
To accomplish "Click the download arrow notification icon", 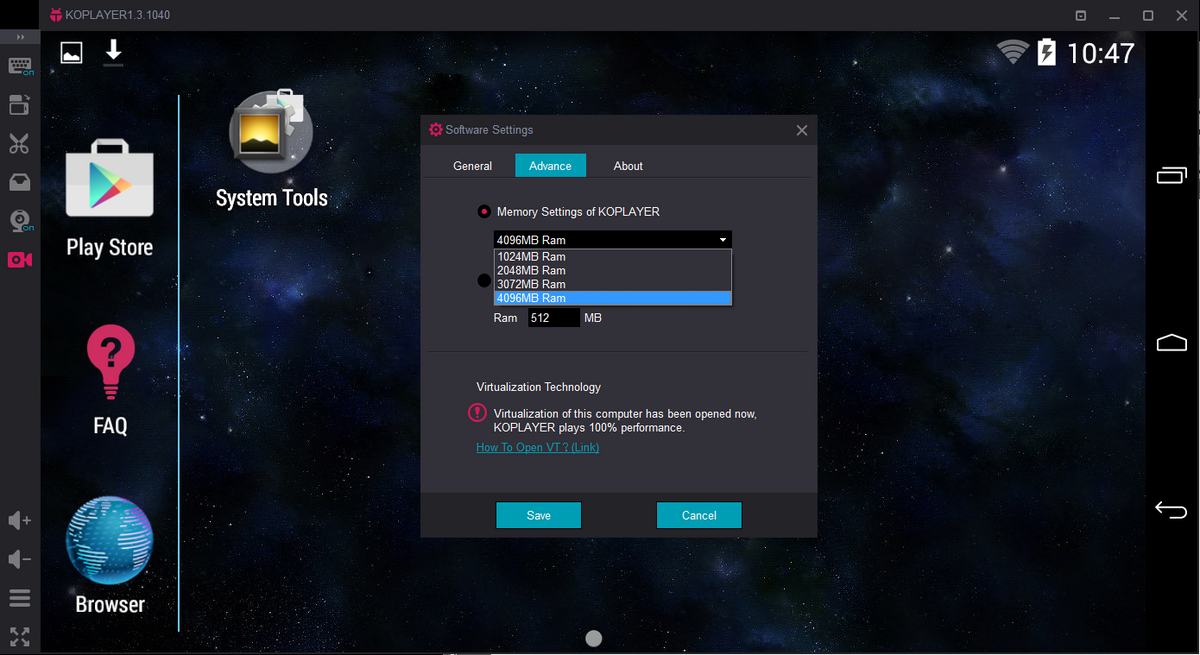I will [x=114, y=53].
